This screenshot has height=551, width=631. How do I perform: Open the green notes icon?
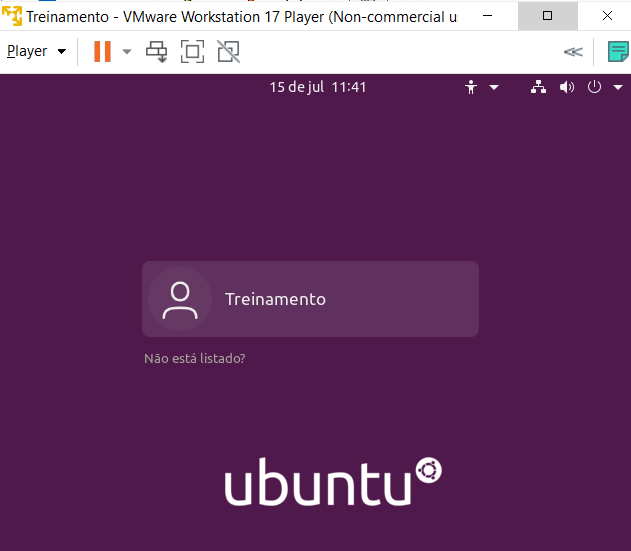pyautogui.click(x=618, y=52)
